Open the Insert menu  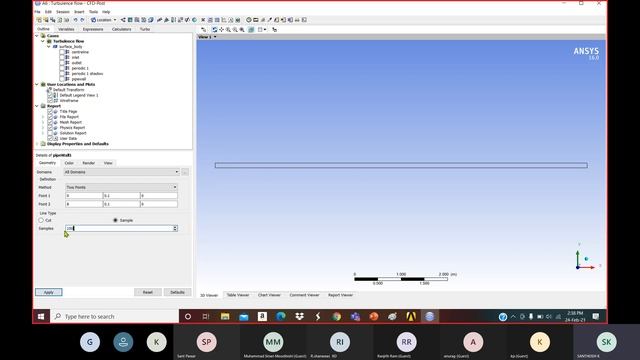point(79,12)
